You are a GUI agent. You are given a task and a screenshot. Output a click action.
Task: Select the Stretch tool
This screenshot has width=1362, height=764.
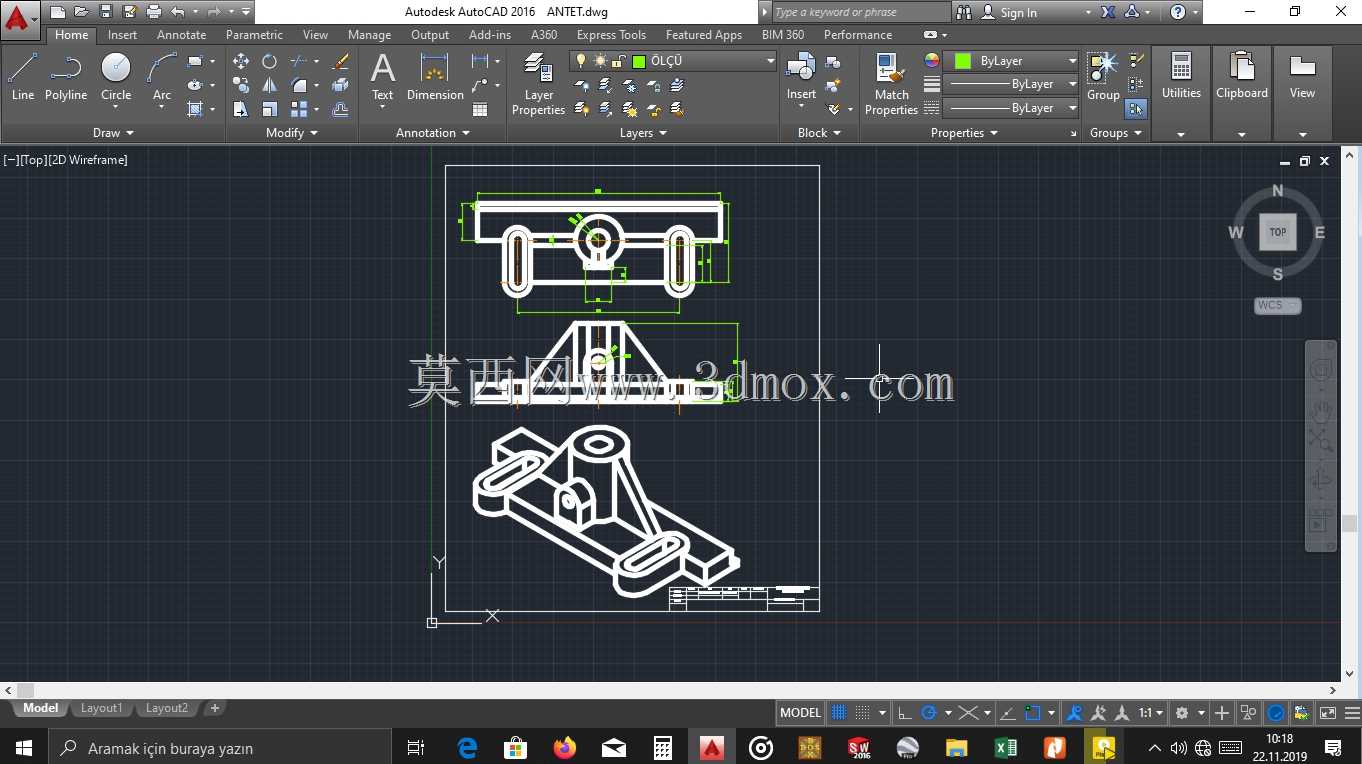[x=241, y=109]
